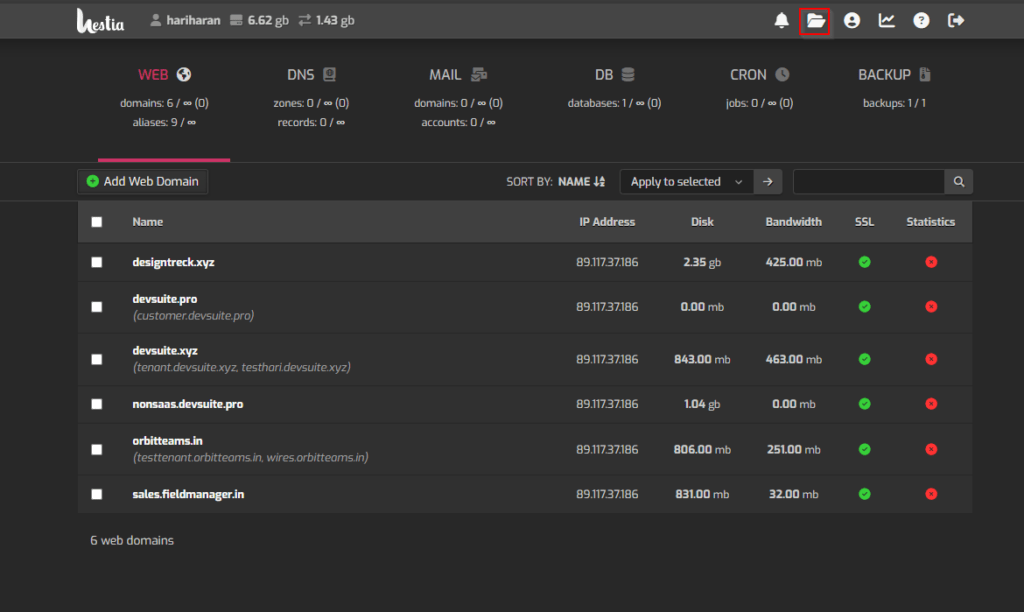Click the SSL green check for devsuite.xyz
Screen dimensions: 1024x612
[865, 359]
